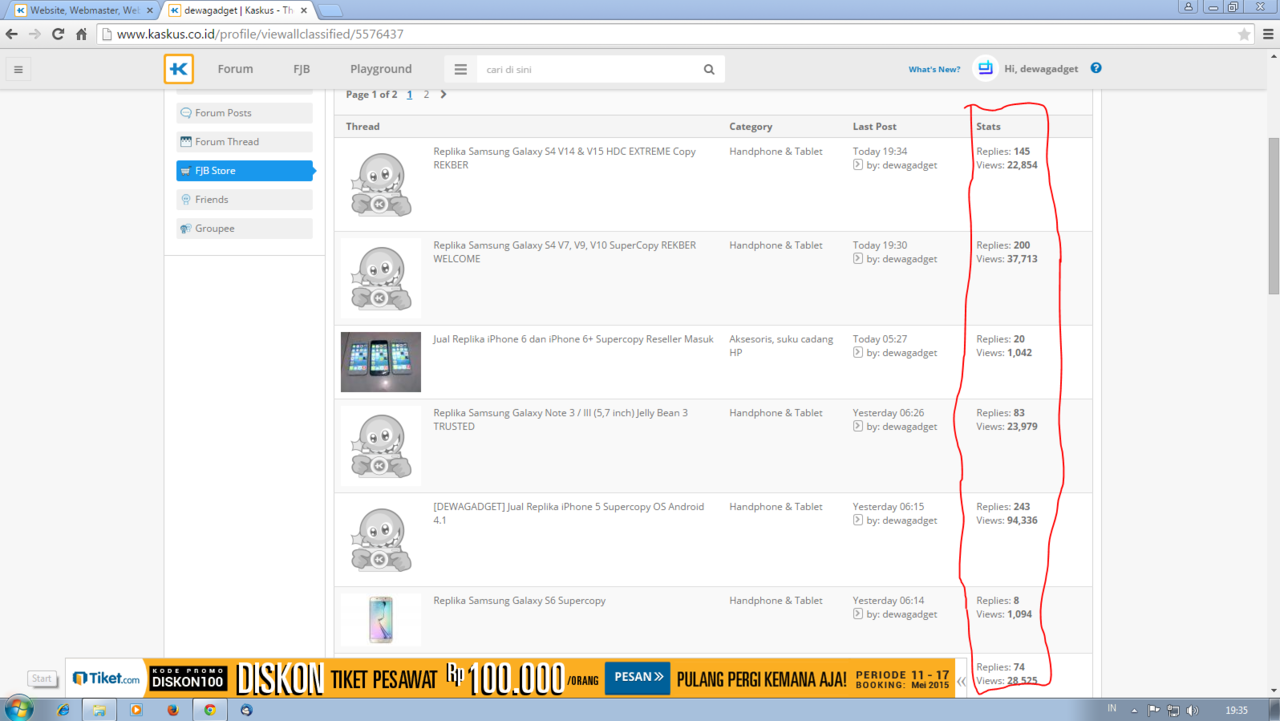Image resolution: width=1280 pixels, height=721 pixels.
Task: Open Windows Media Player taskbar icon
Action: 137,710
